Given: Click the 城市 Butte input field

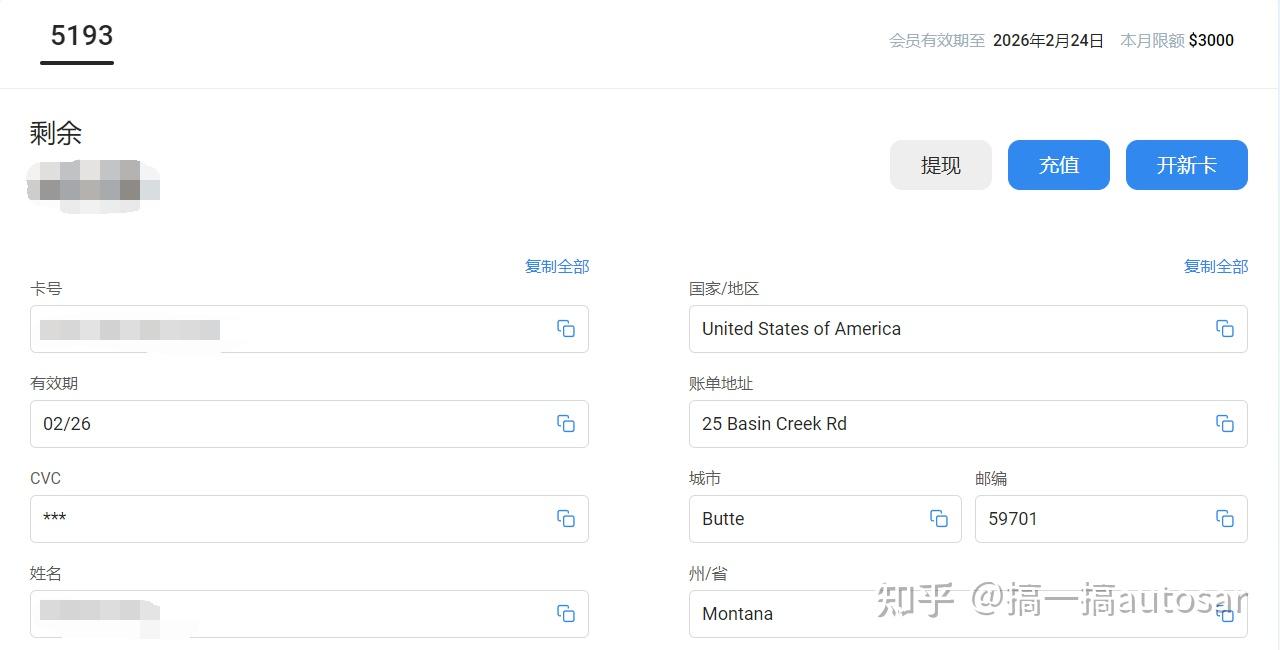Looking at the screenshot, I should [x=825, y=519].
